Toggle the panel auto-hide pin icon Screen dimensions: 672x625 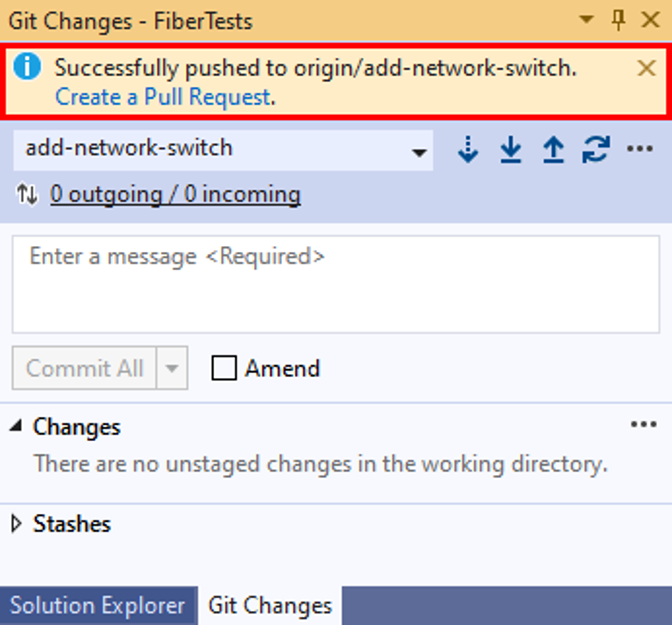click(619, 20)
